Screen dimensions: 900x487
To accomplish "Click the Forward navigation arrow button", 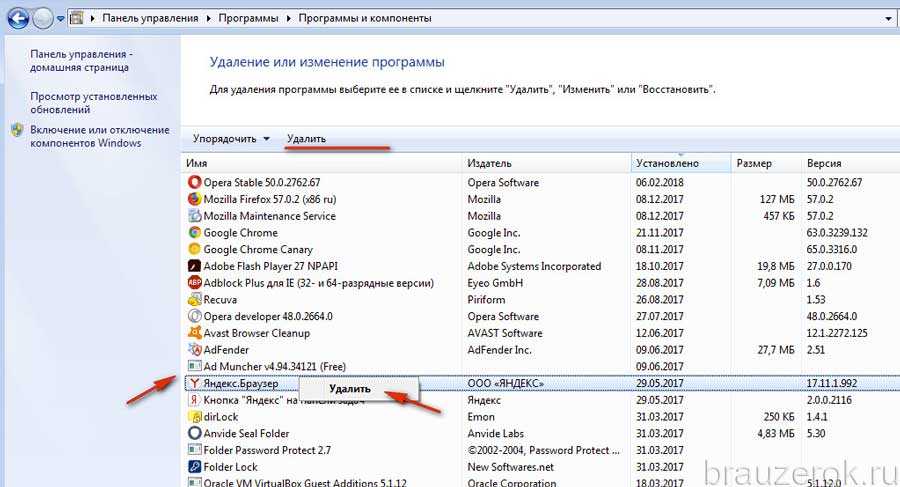I will [x=42, y=18].
